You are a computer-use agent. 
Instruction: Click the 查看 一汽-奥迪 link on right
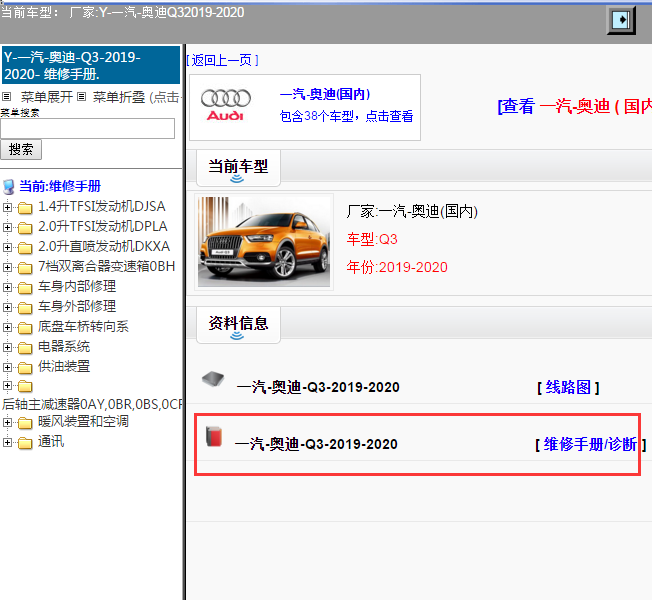point(575,106)
